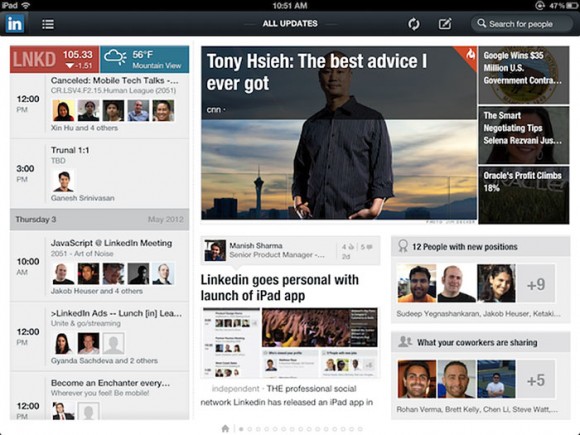Image resolution: width=580 pixels, height=435 pixels.
Task: Tap the cnn source label
Action: (214, 110)
